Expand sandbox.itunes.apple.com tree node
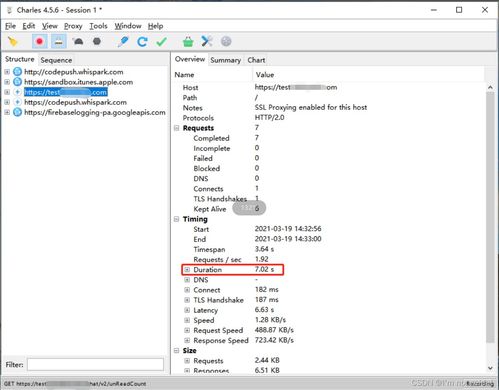 [x=7, y=82]
